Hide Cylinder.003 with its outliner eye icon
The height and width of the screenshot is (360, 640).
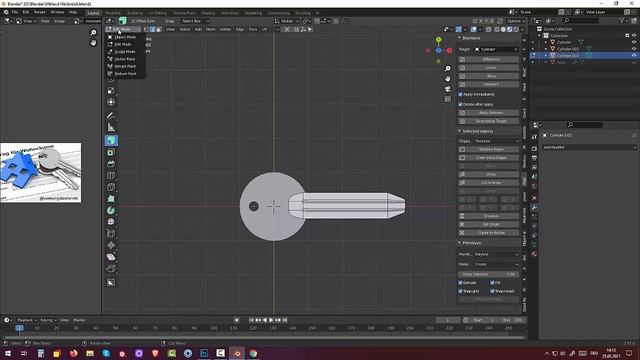634,49
